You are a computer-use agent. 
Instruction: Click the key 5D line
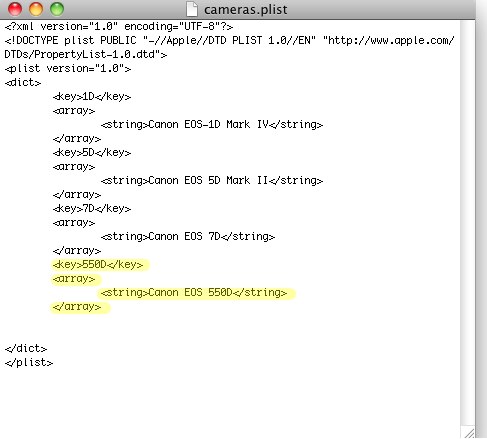[x=92, y=152]
